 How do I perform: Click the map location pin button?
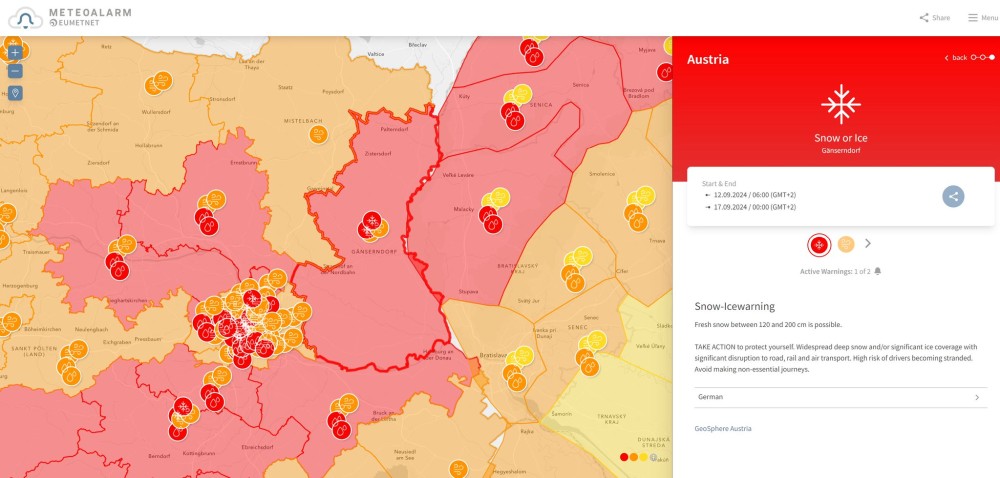[x=15, y=93]
